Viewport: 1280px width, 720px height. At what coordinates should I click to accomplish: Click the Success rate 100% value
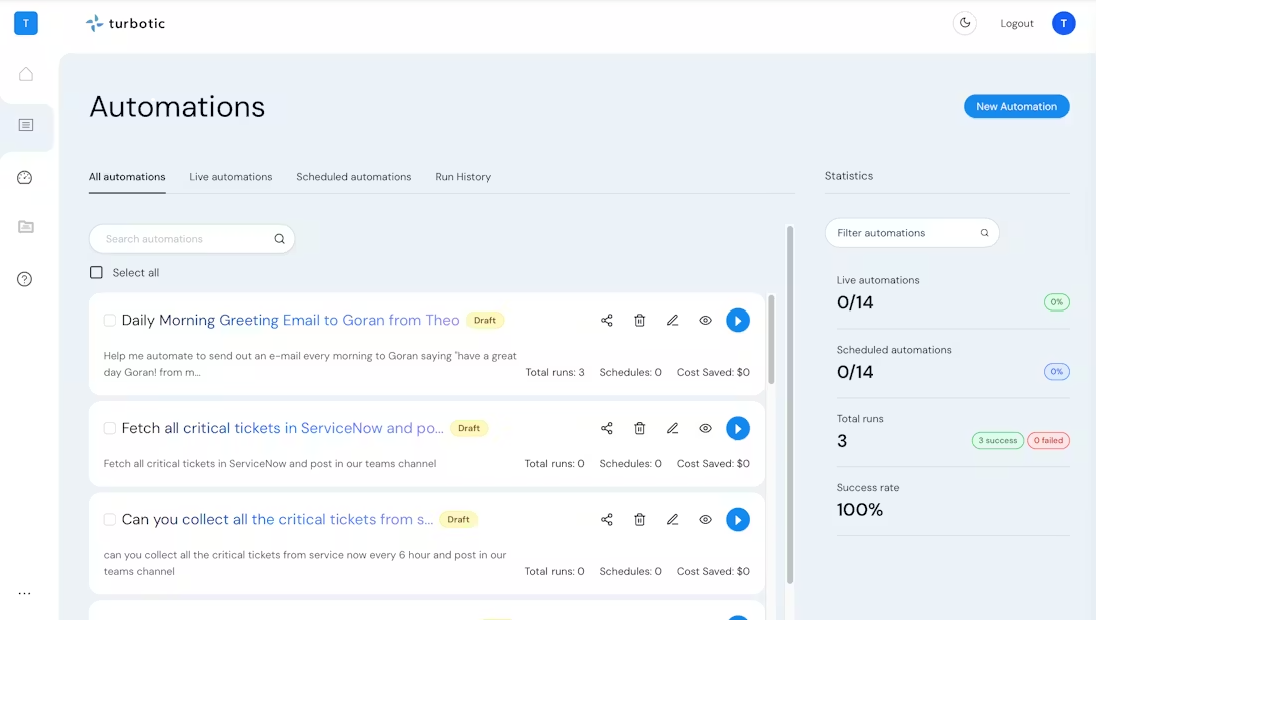pyautogui.click(x=860, y=510)
